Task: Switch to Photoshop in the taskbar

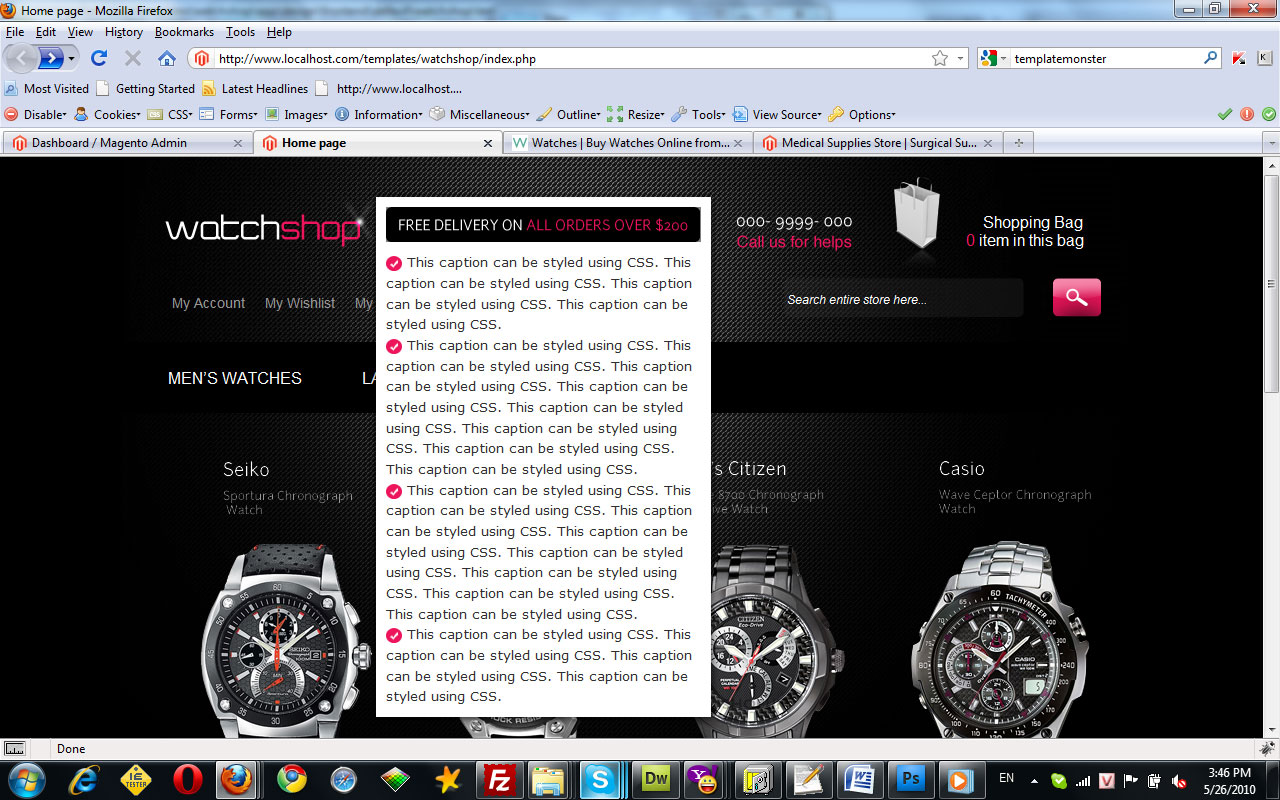Action: coord(911,779)
